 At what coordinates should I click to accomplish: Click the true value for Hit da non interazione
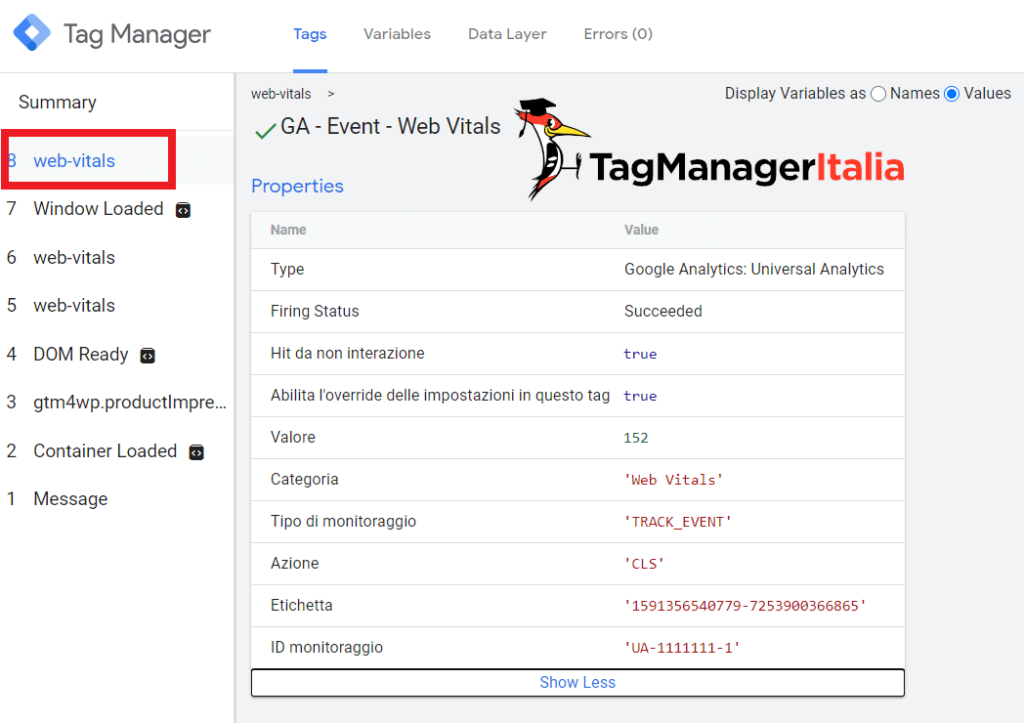pos(640,354)
